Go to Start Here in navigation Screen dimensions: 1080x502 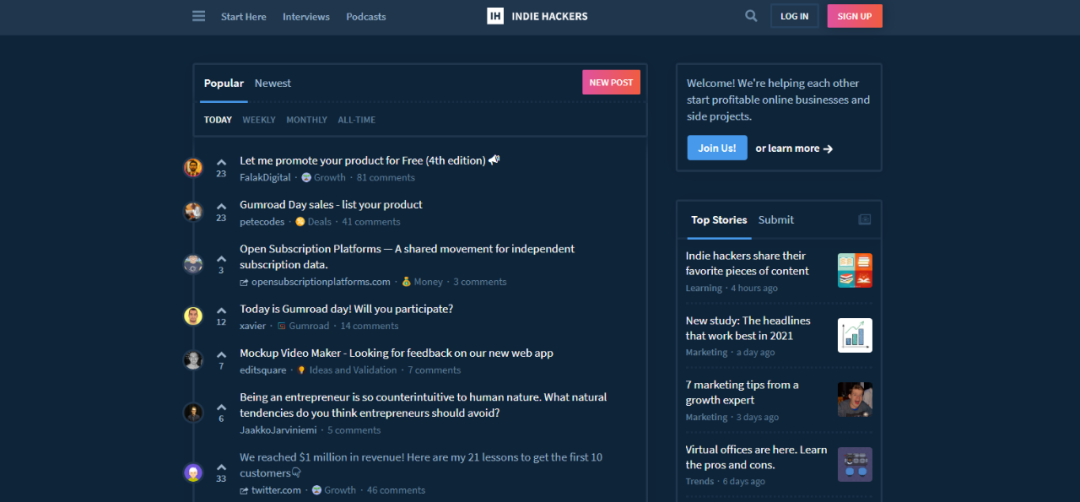coord(244,17)
